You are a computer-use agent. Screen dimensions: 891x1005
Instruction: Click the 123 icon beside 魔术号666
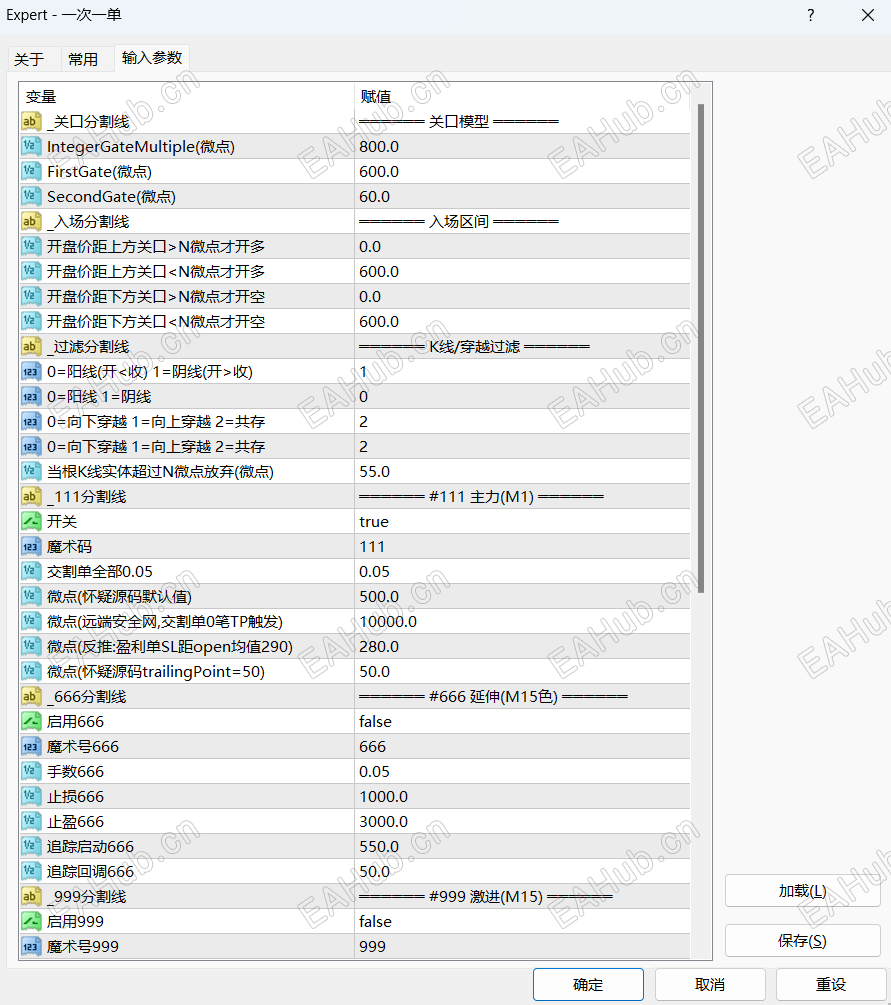coord(29,746)
